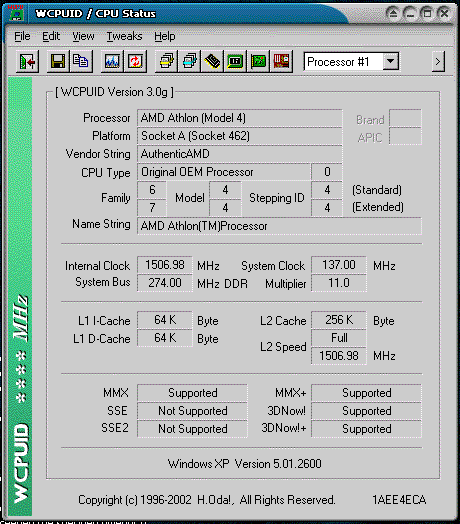
Task: Click the Socket A (Socket 462) platform field
Action: coord(240,136)
